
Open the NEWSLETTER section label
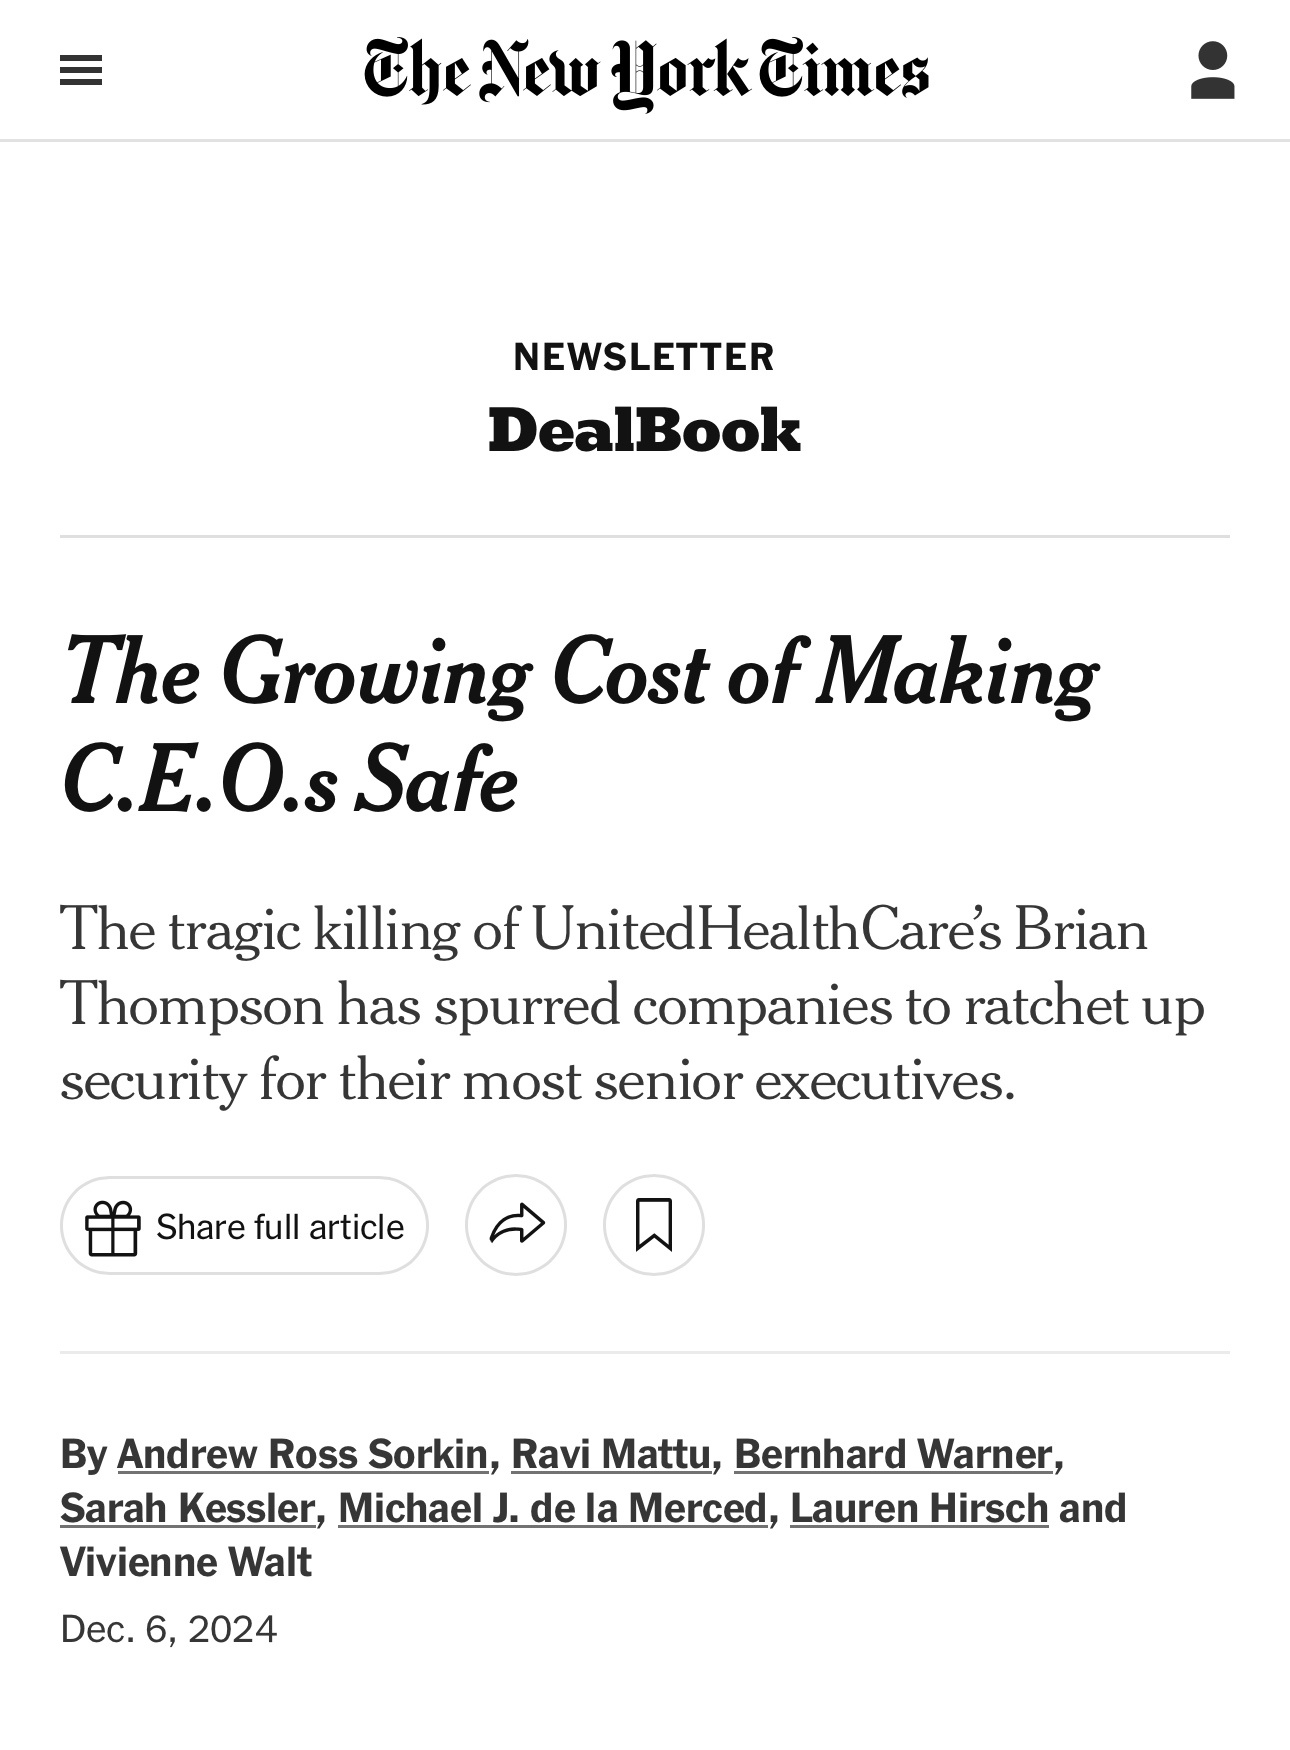click(x=644, y=357)
